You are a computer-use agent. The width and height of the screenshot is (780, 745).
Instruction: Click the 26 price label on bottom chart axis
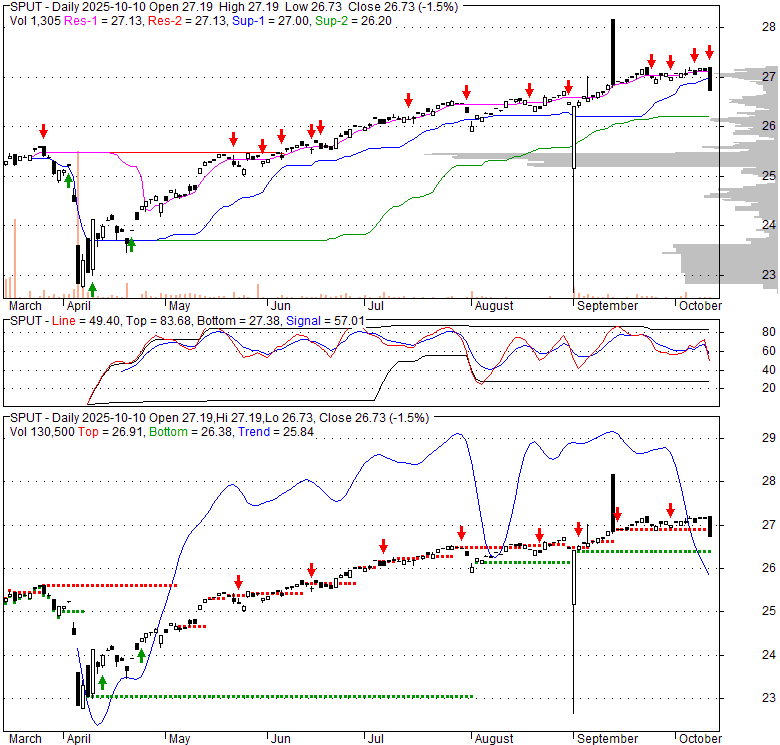coord(769,568)
